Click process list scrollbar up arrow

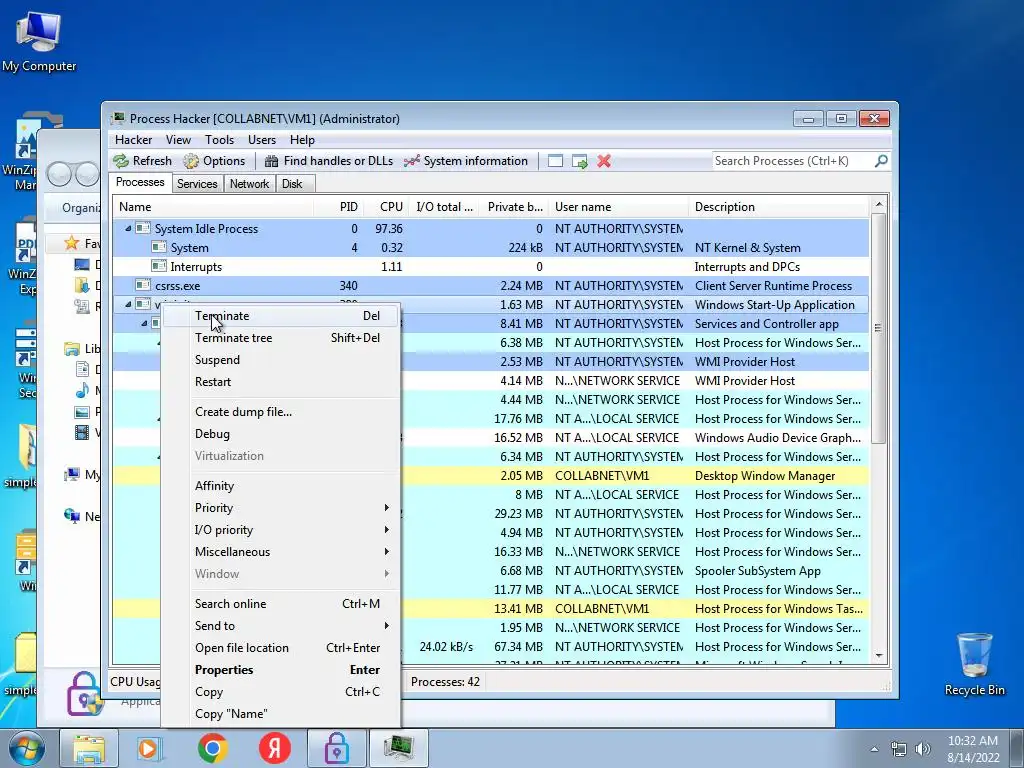(879, 205)
